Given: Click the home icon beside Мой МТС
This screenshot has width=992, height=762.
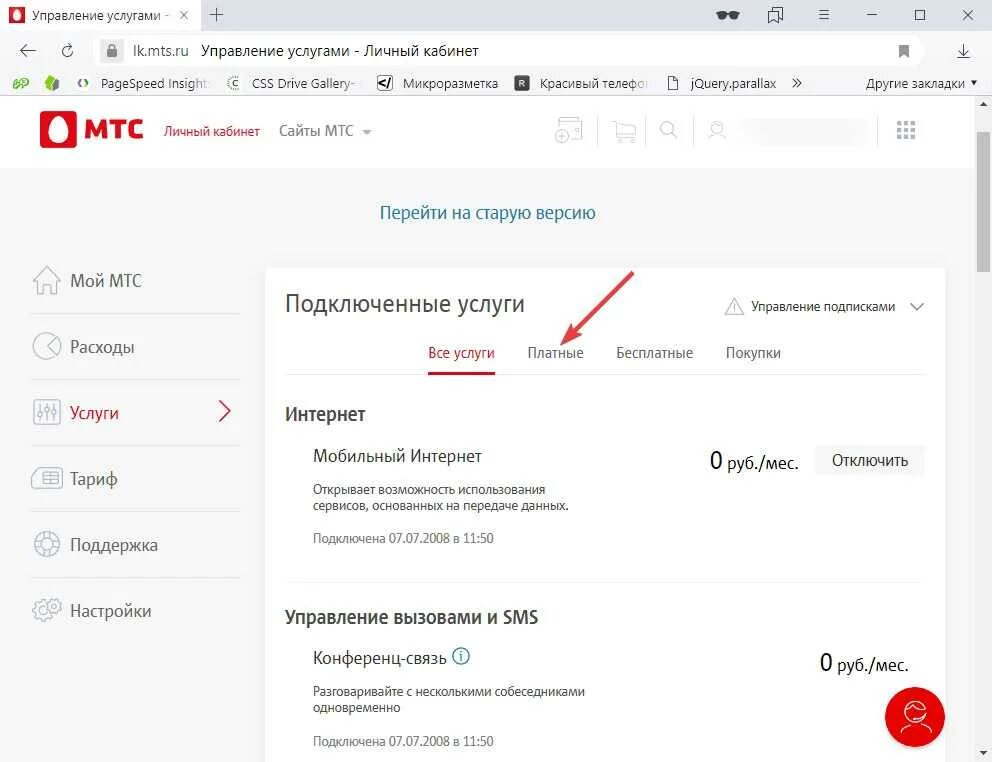Looking at the screenshot, I should 46,280.
